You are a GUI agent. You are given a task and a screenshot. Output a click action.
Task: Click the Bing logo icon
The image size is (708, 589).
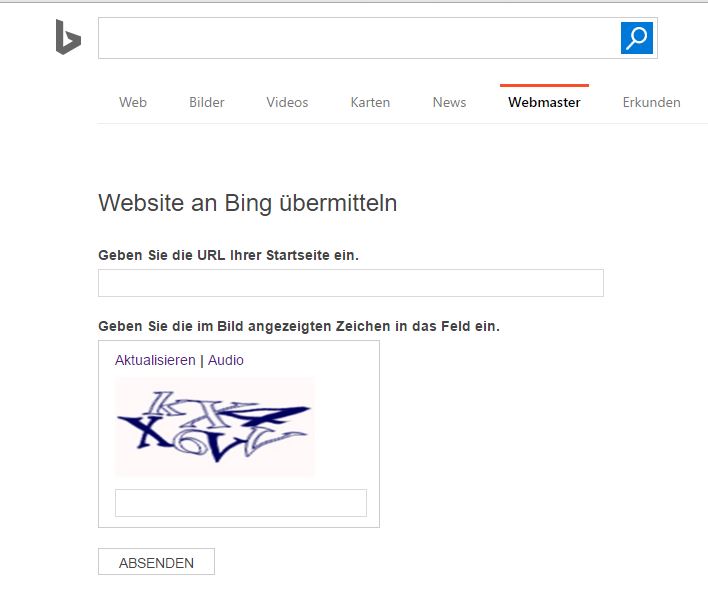point(68,37)
